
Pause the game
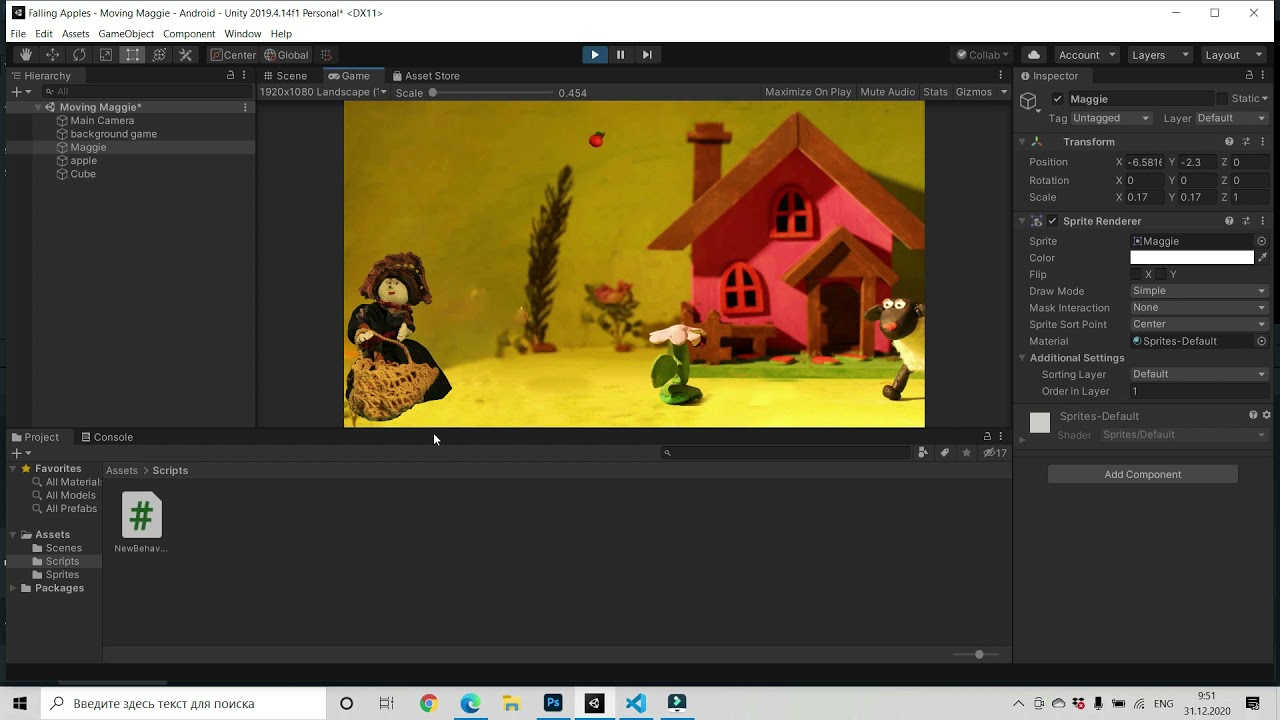620,55
